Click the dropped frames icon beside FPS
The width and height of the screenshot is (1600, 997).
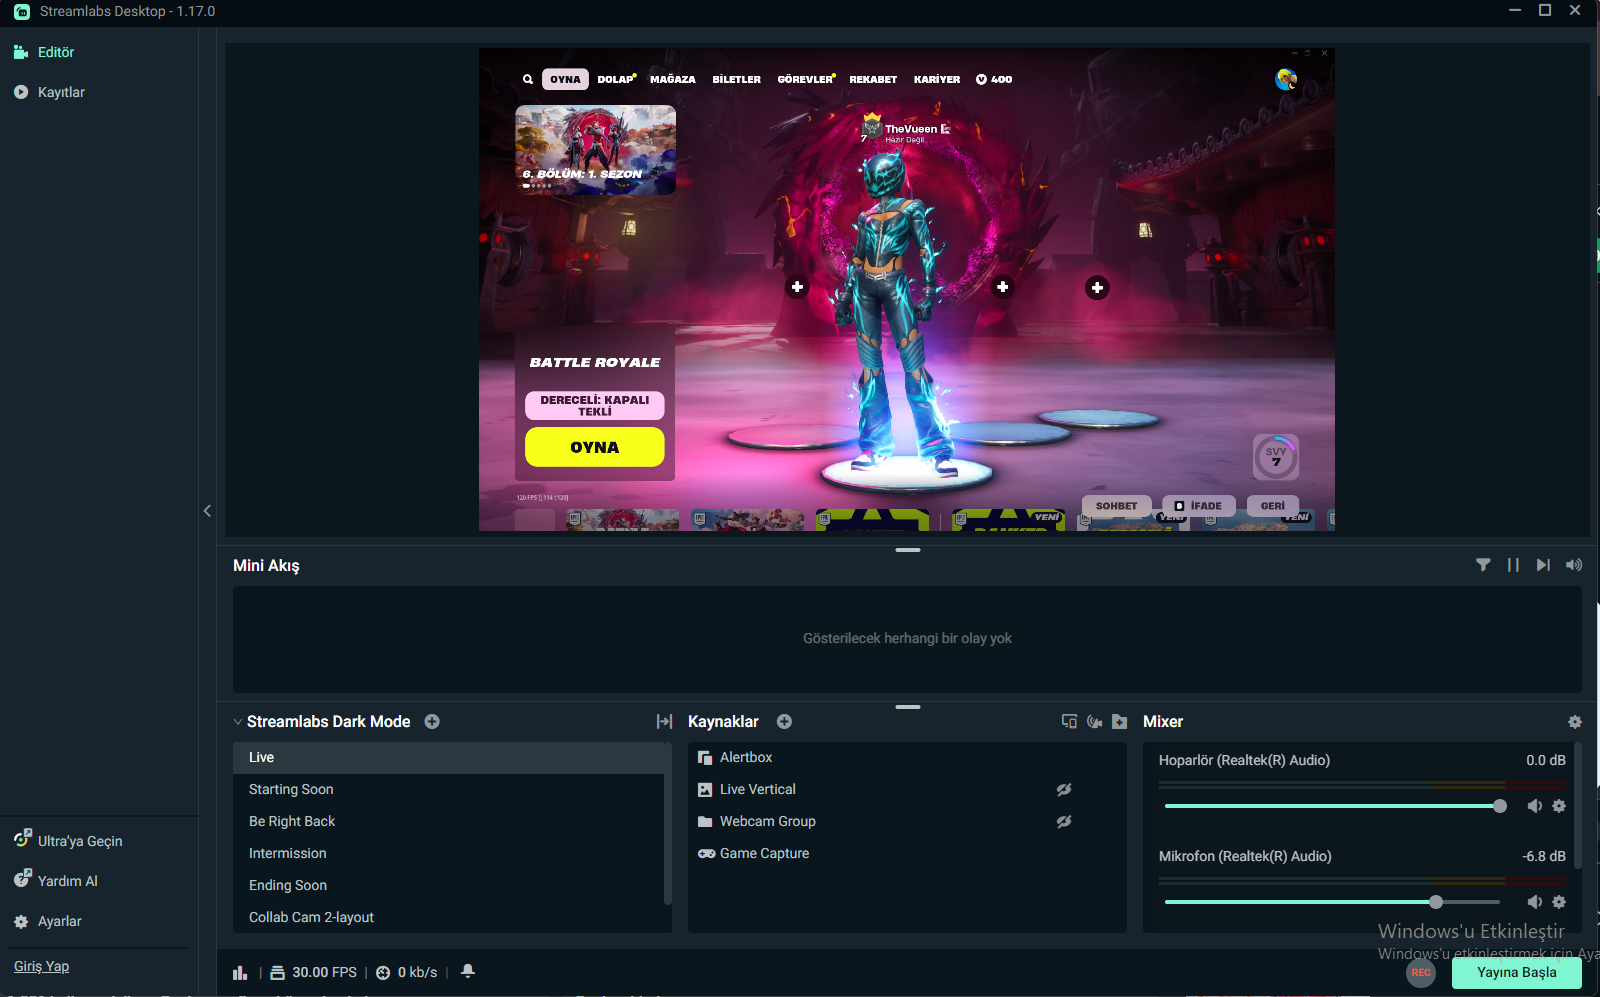tap(278, 972)
